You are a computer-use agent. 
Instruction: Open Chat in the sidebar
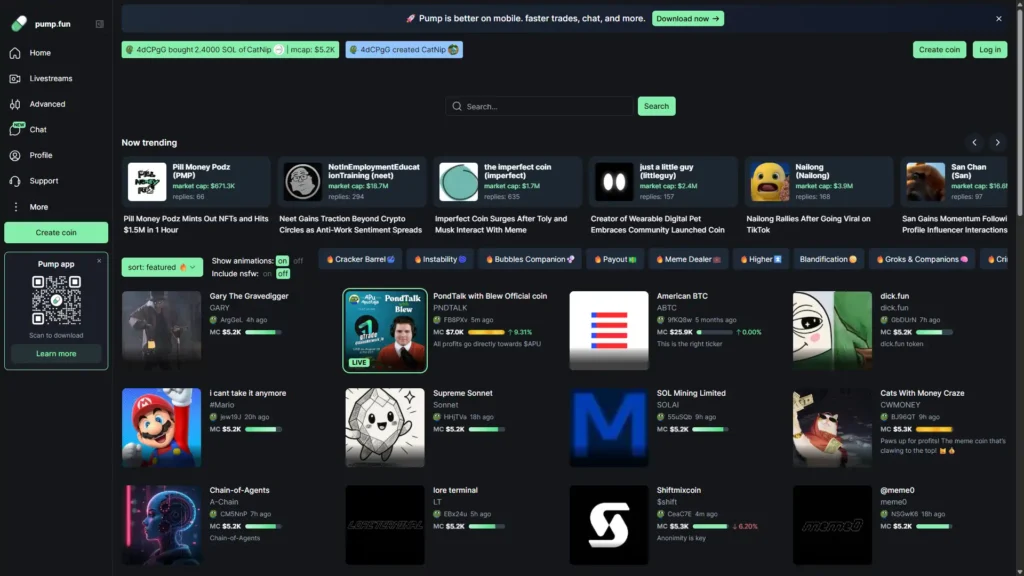38,129
